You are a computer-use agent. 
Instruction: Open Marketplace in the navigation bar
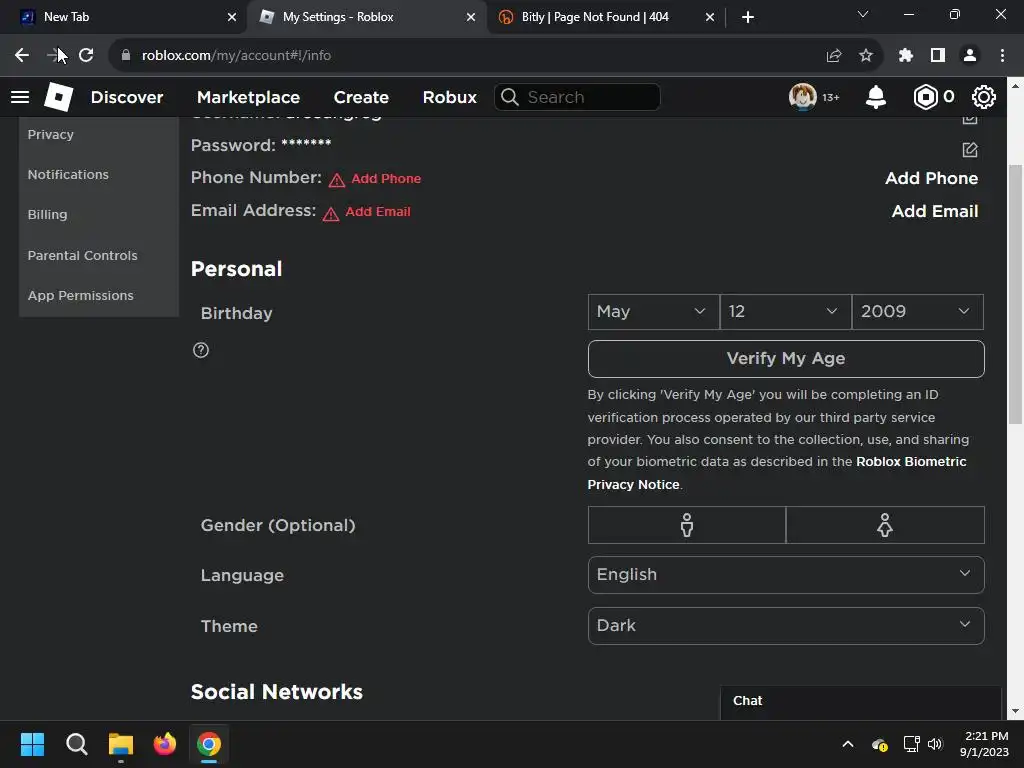pos(248,97)
